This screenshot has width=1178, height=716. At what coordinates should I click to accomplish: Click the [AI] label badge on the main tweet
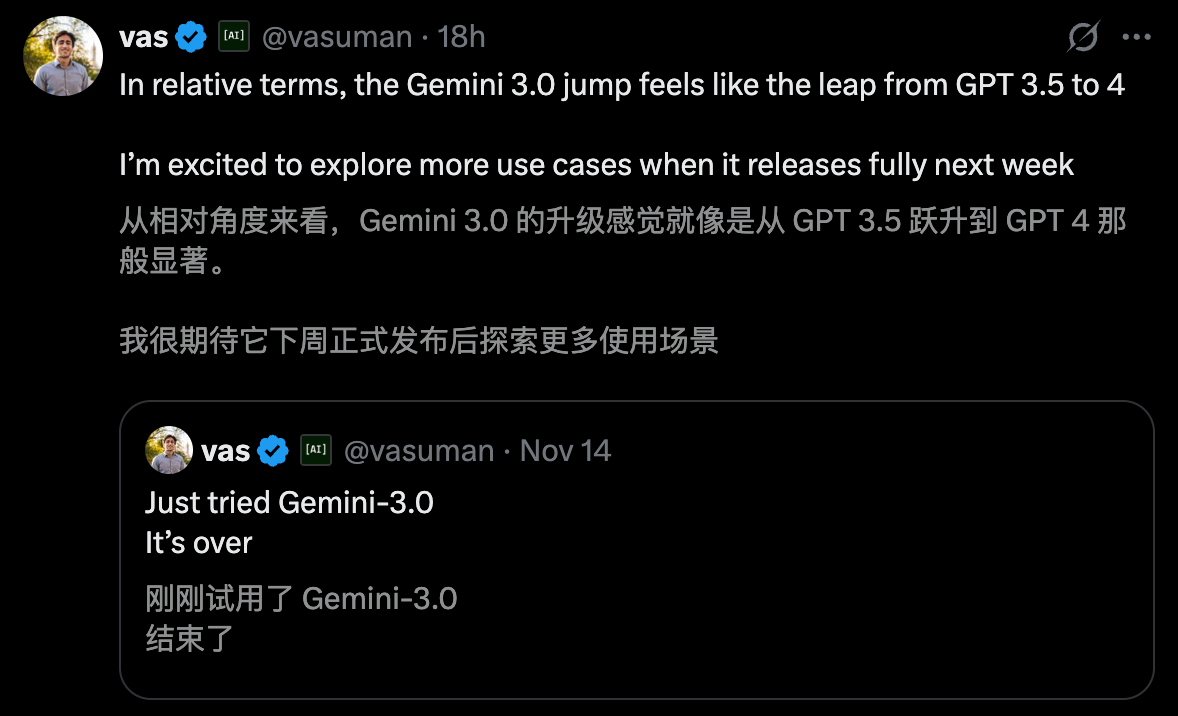point(233,36)
